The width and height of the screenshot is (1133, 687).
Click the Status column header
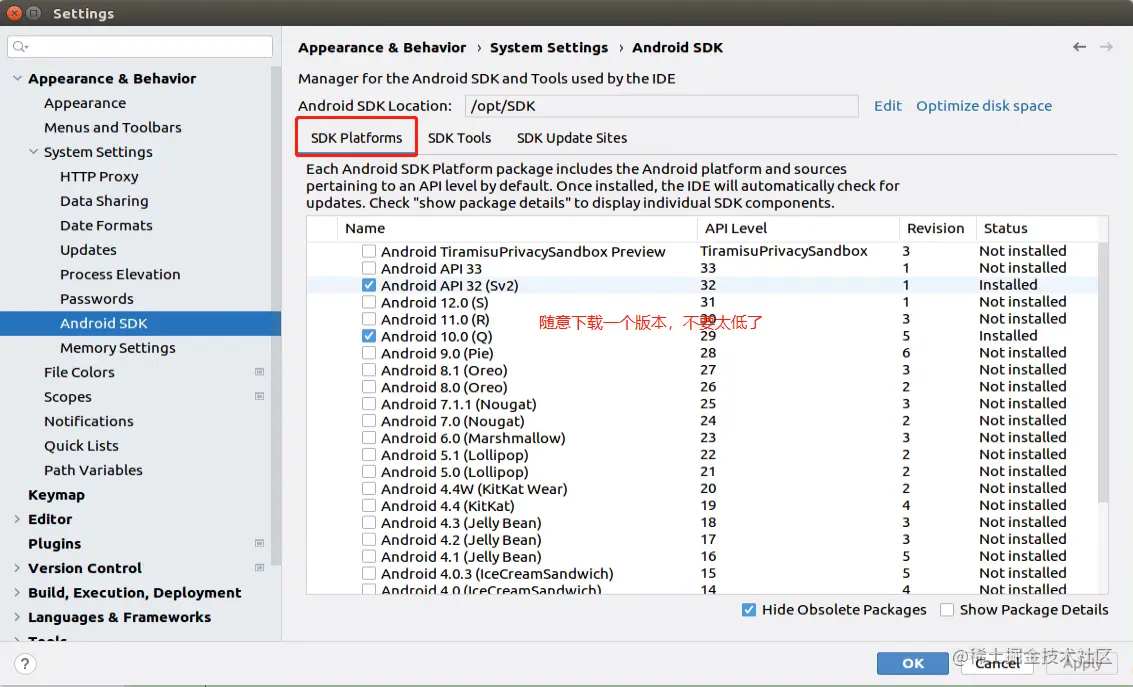pyautogui.click(x=1037, y=228)
